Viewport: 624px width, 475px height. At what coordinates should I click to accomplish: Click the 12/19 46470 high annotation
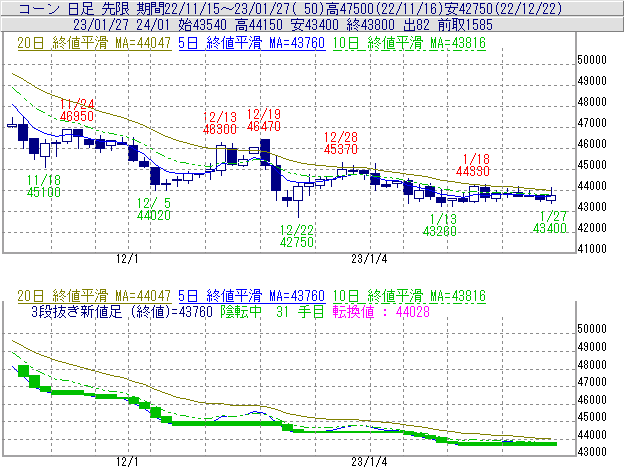[x=263, y=120]
